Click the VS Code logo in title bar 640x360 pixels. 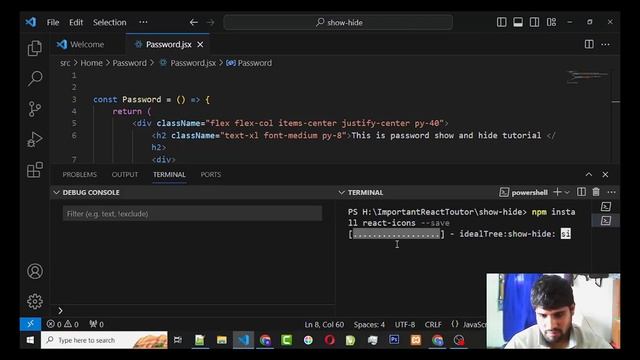coord(31,22)
